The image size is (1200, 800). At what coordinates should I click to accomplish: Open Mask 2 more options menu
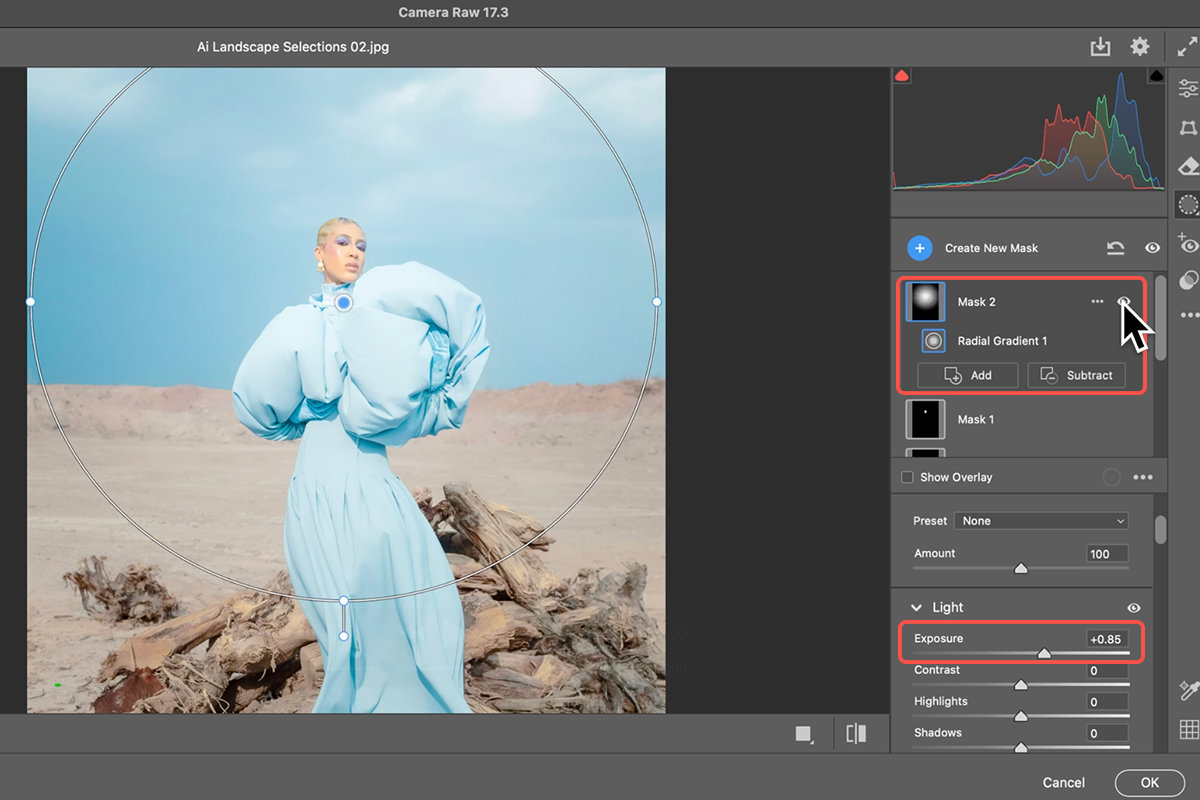click(x=1097, y=301)
